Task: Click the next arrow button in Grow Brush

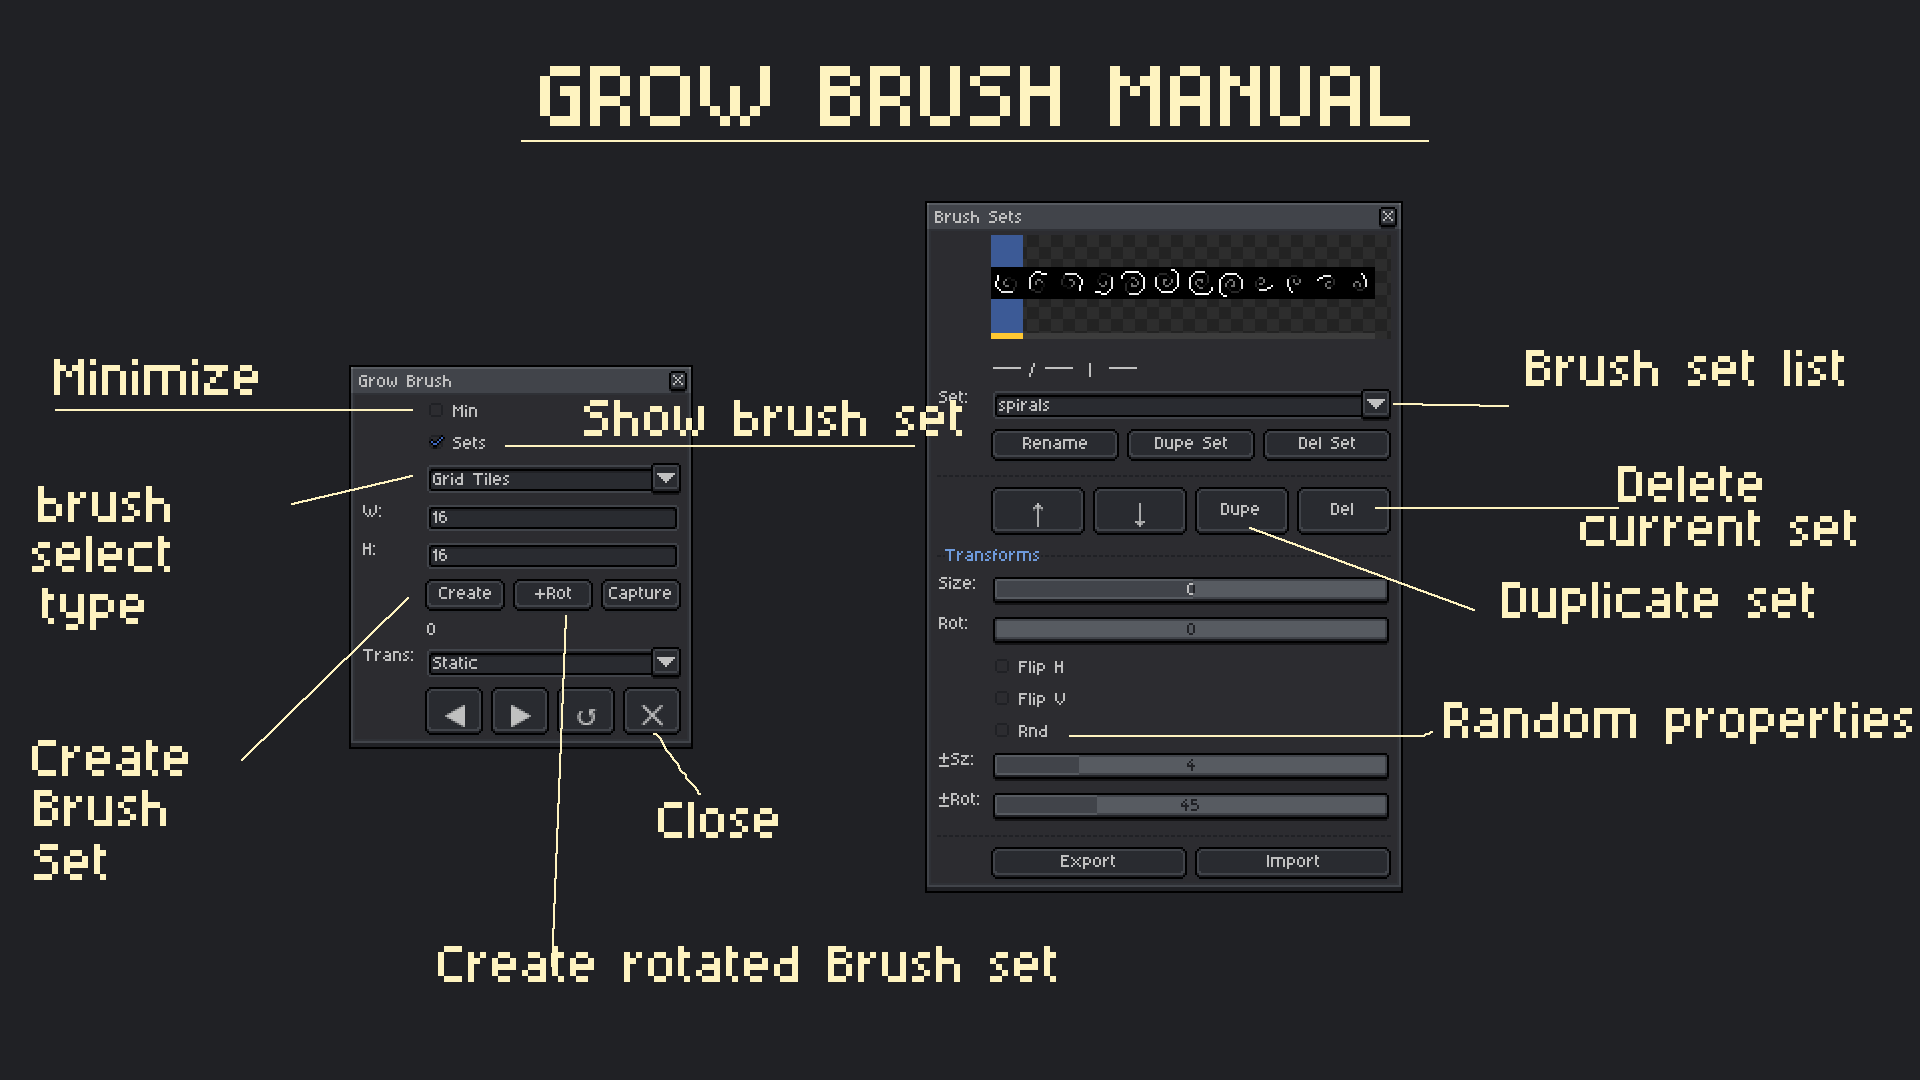Action: [x=519, y=714]
